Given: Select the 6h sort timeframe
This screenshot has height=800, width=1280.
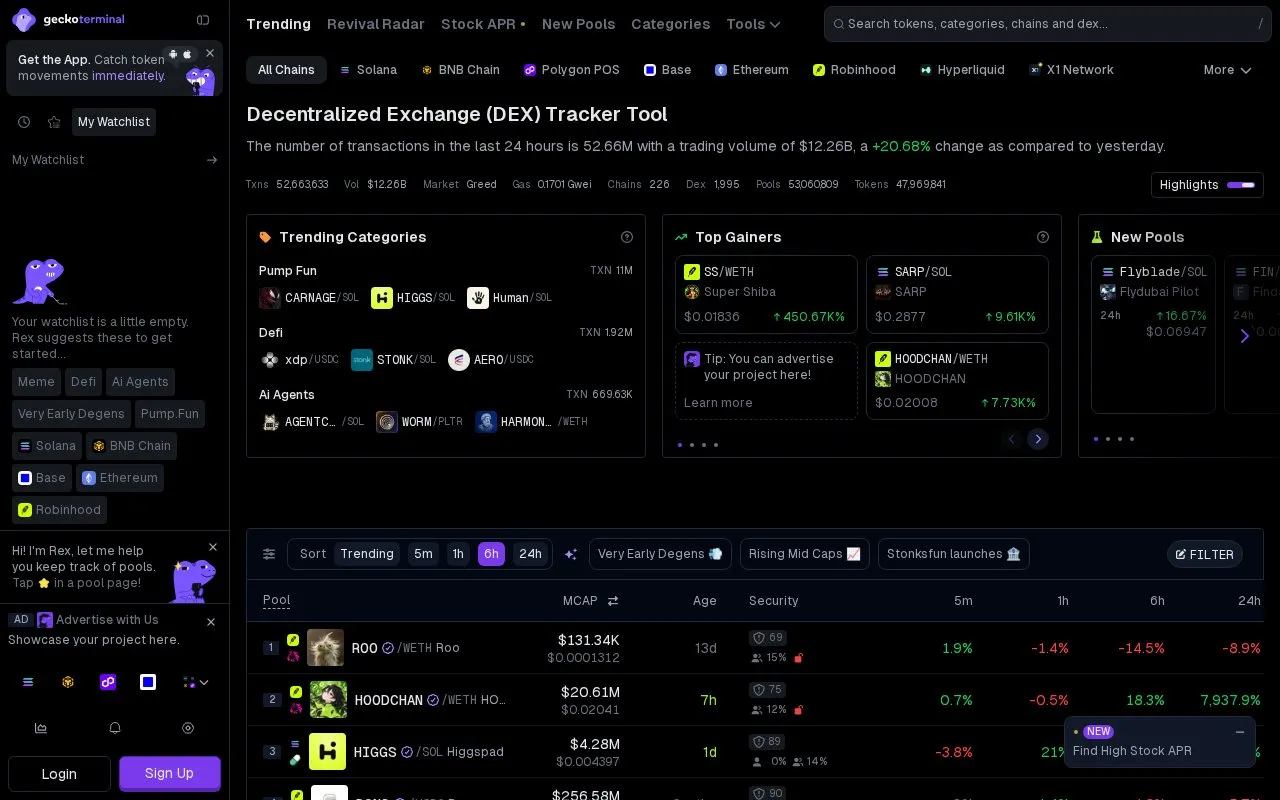Looking at the screenshot, I should click(491, 554).
